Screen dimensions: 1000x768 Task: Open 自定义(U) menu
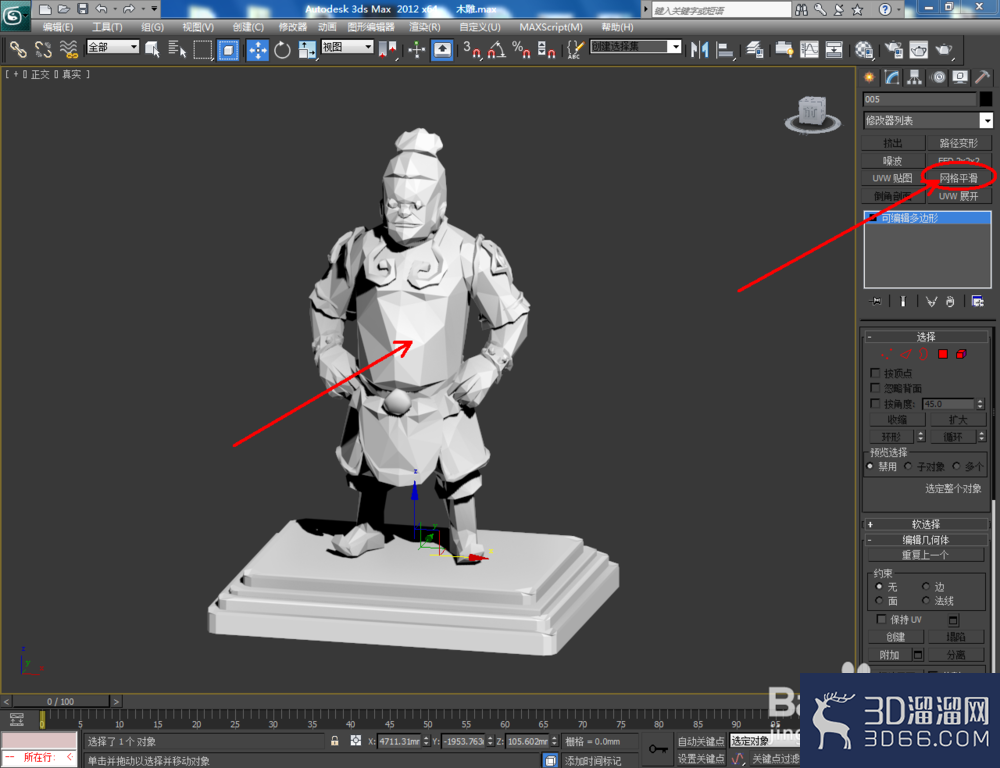(480, 27)
